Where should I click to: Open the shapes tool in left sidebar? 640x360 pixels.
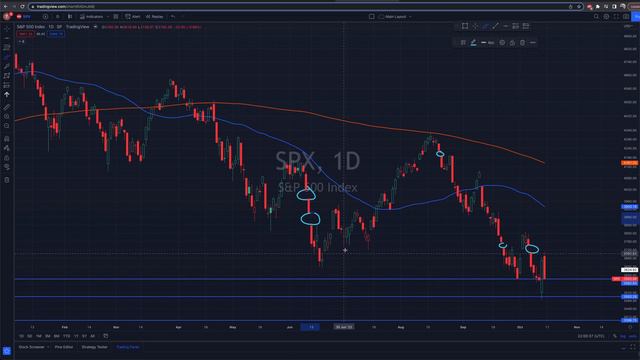(x=7, y=76)
